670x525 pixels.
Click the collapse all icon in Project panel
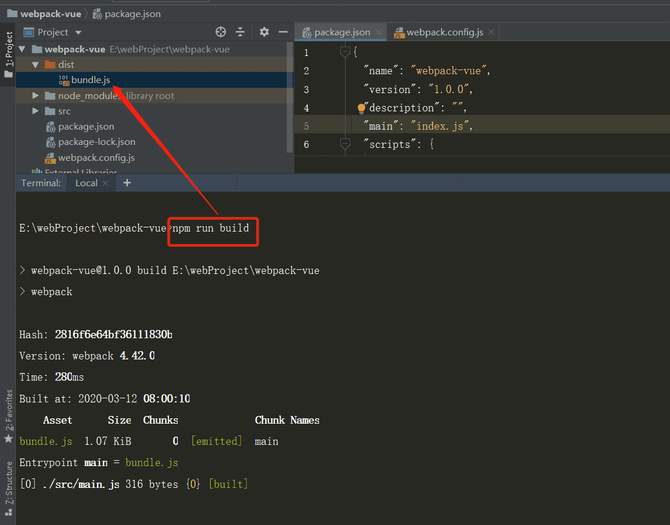click(240, 32)
